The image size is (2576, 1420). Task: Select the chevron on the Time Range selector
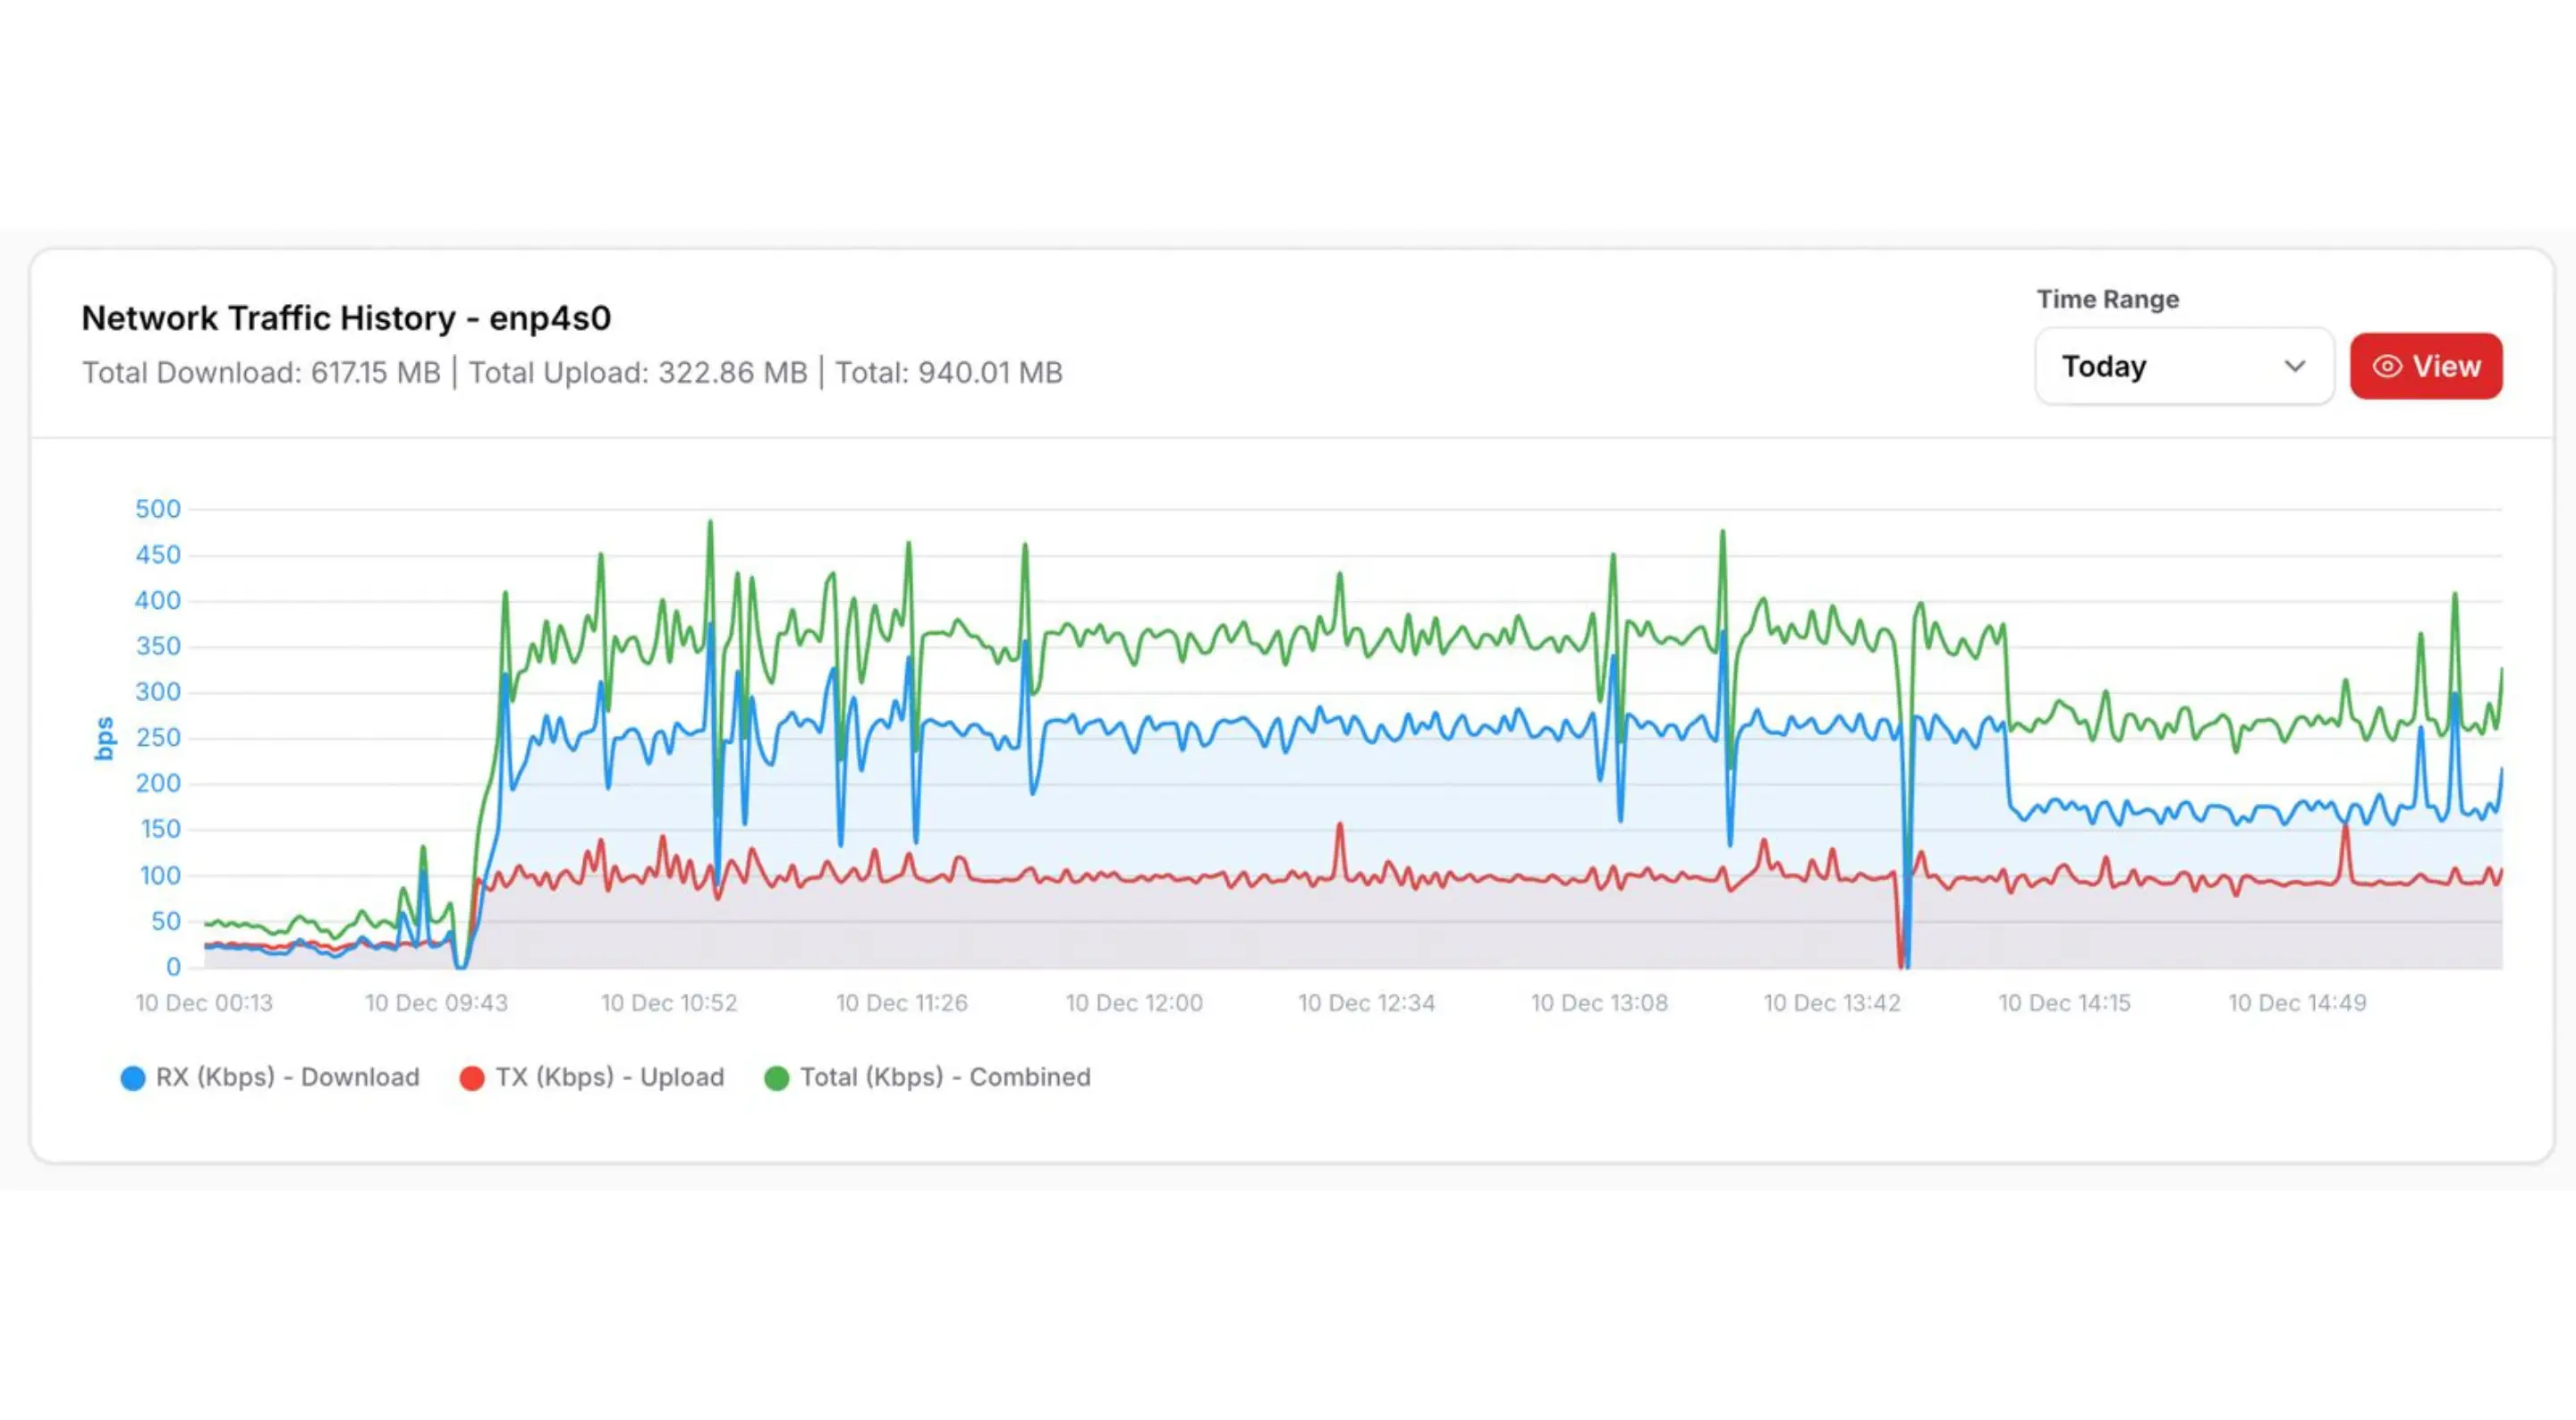(x=2295, y=366)
